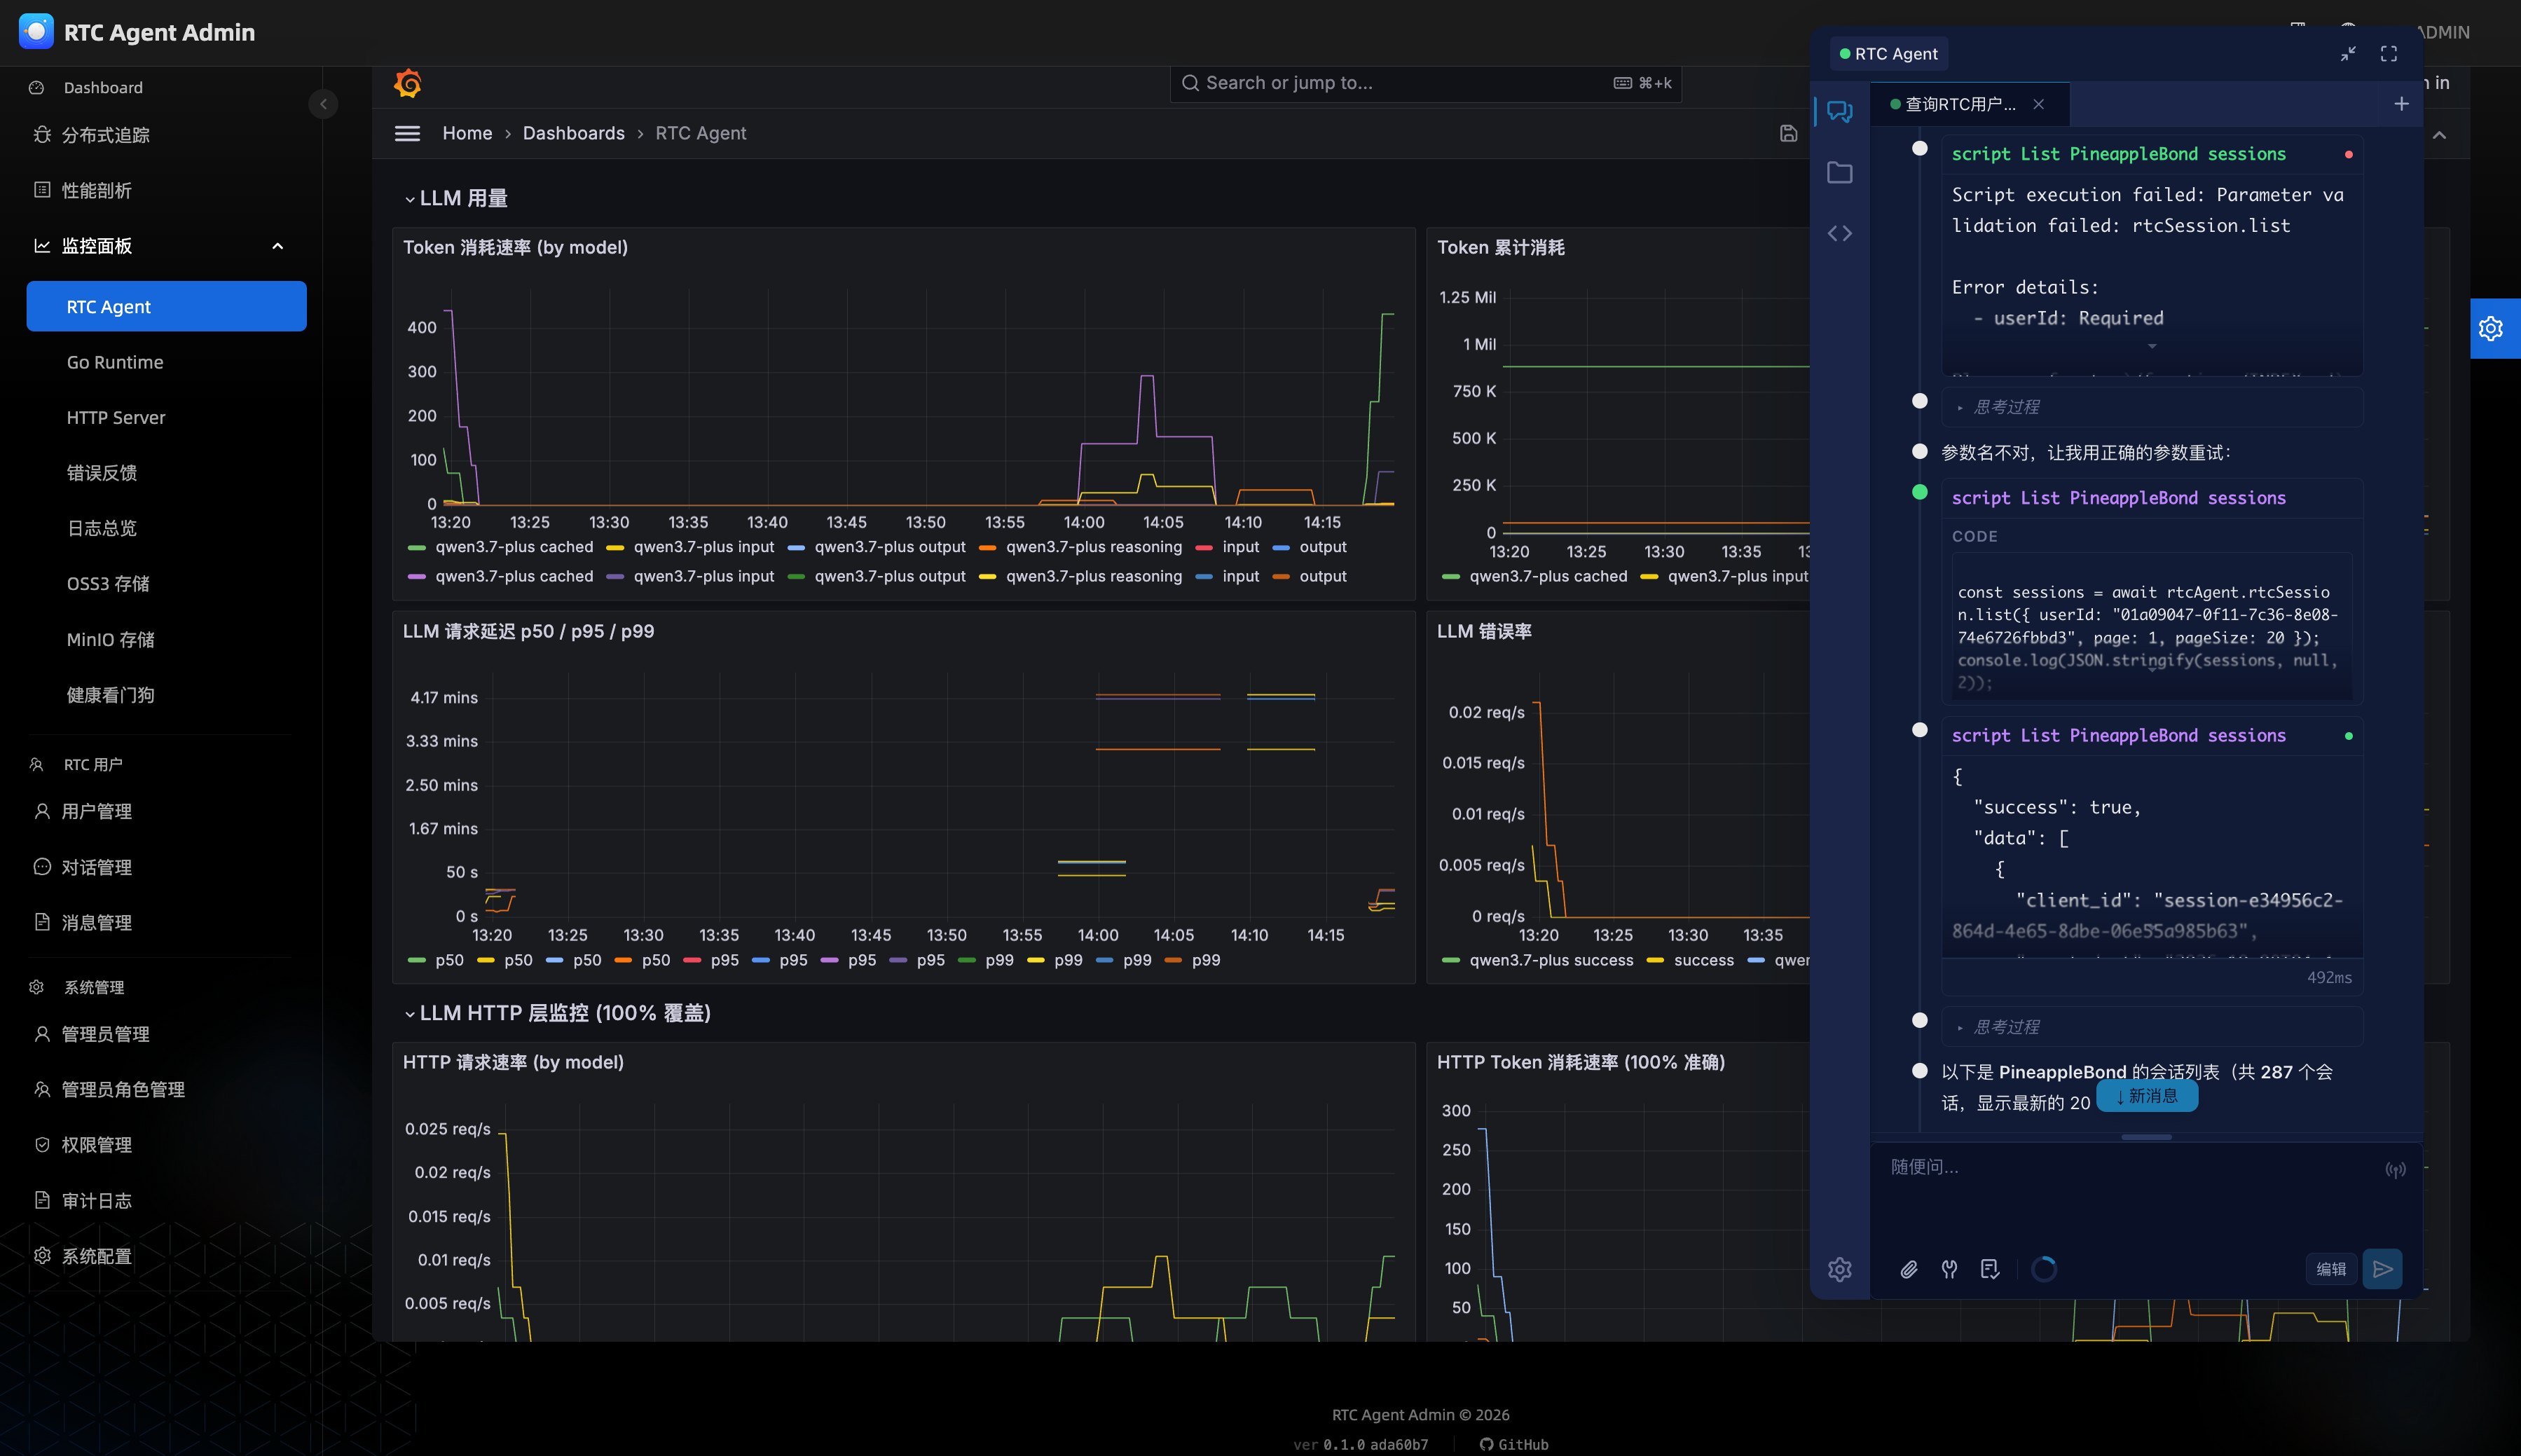Open the chat conversations panel icon
This screenshot has width=2521, height=1456.
pos(1839,111)
